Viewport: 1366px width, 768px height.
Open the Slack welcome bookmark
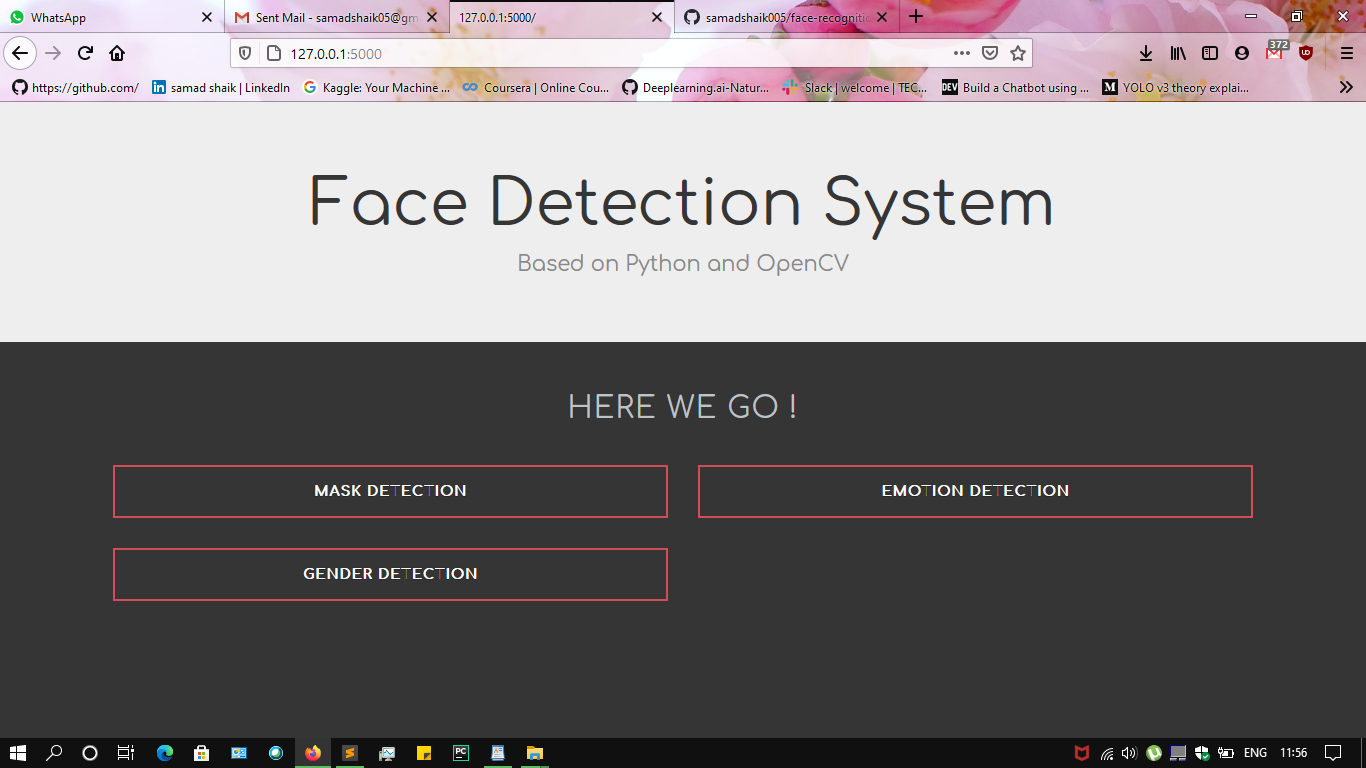tap(855, 87)
